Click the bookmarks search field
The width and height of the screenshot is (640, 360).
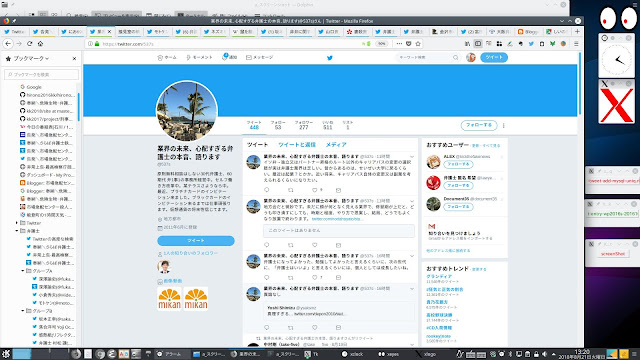pos(41,74)
